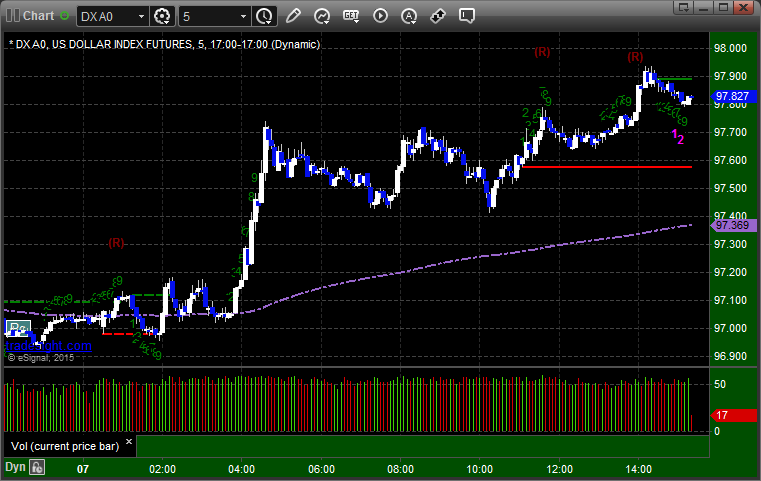
Task: Click the 50 volume axis label
Action: (x=720, y=384)
